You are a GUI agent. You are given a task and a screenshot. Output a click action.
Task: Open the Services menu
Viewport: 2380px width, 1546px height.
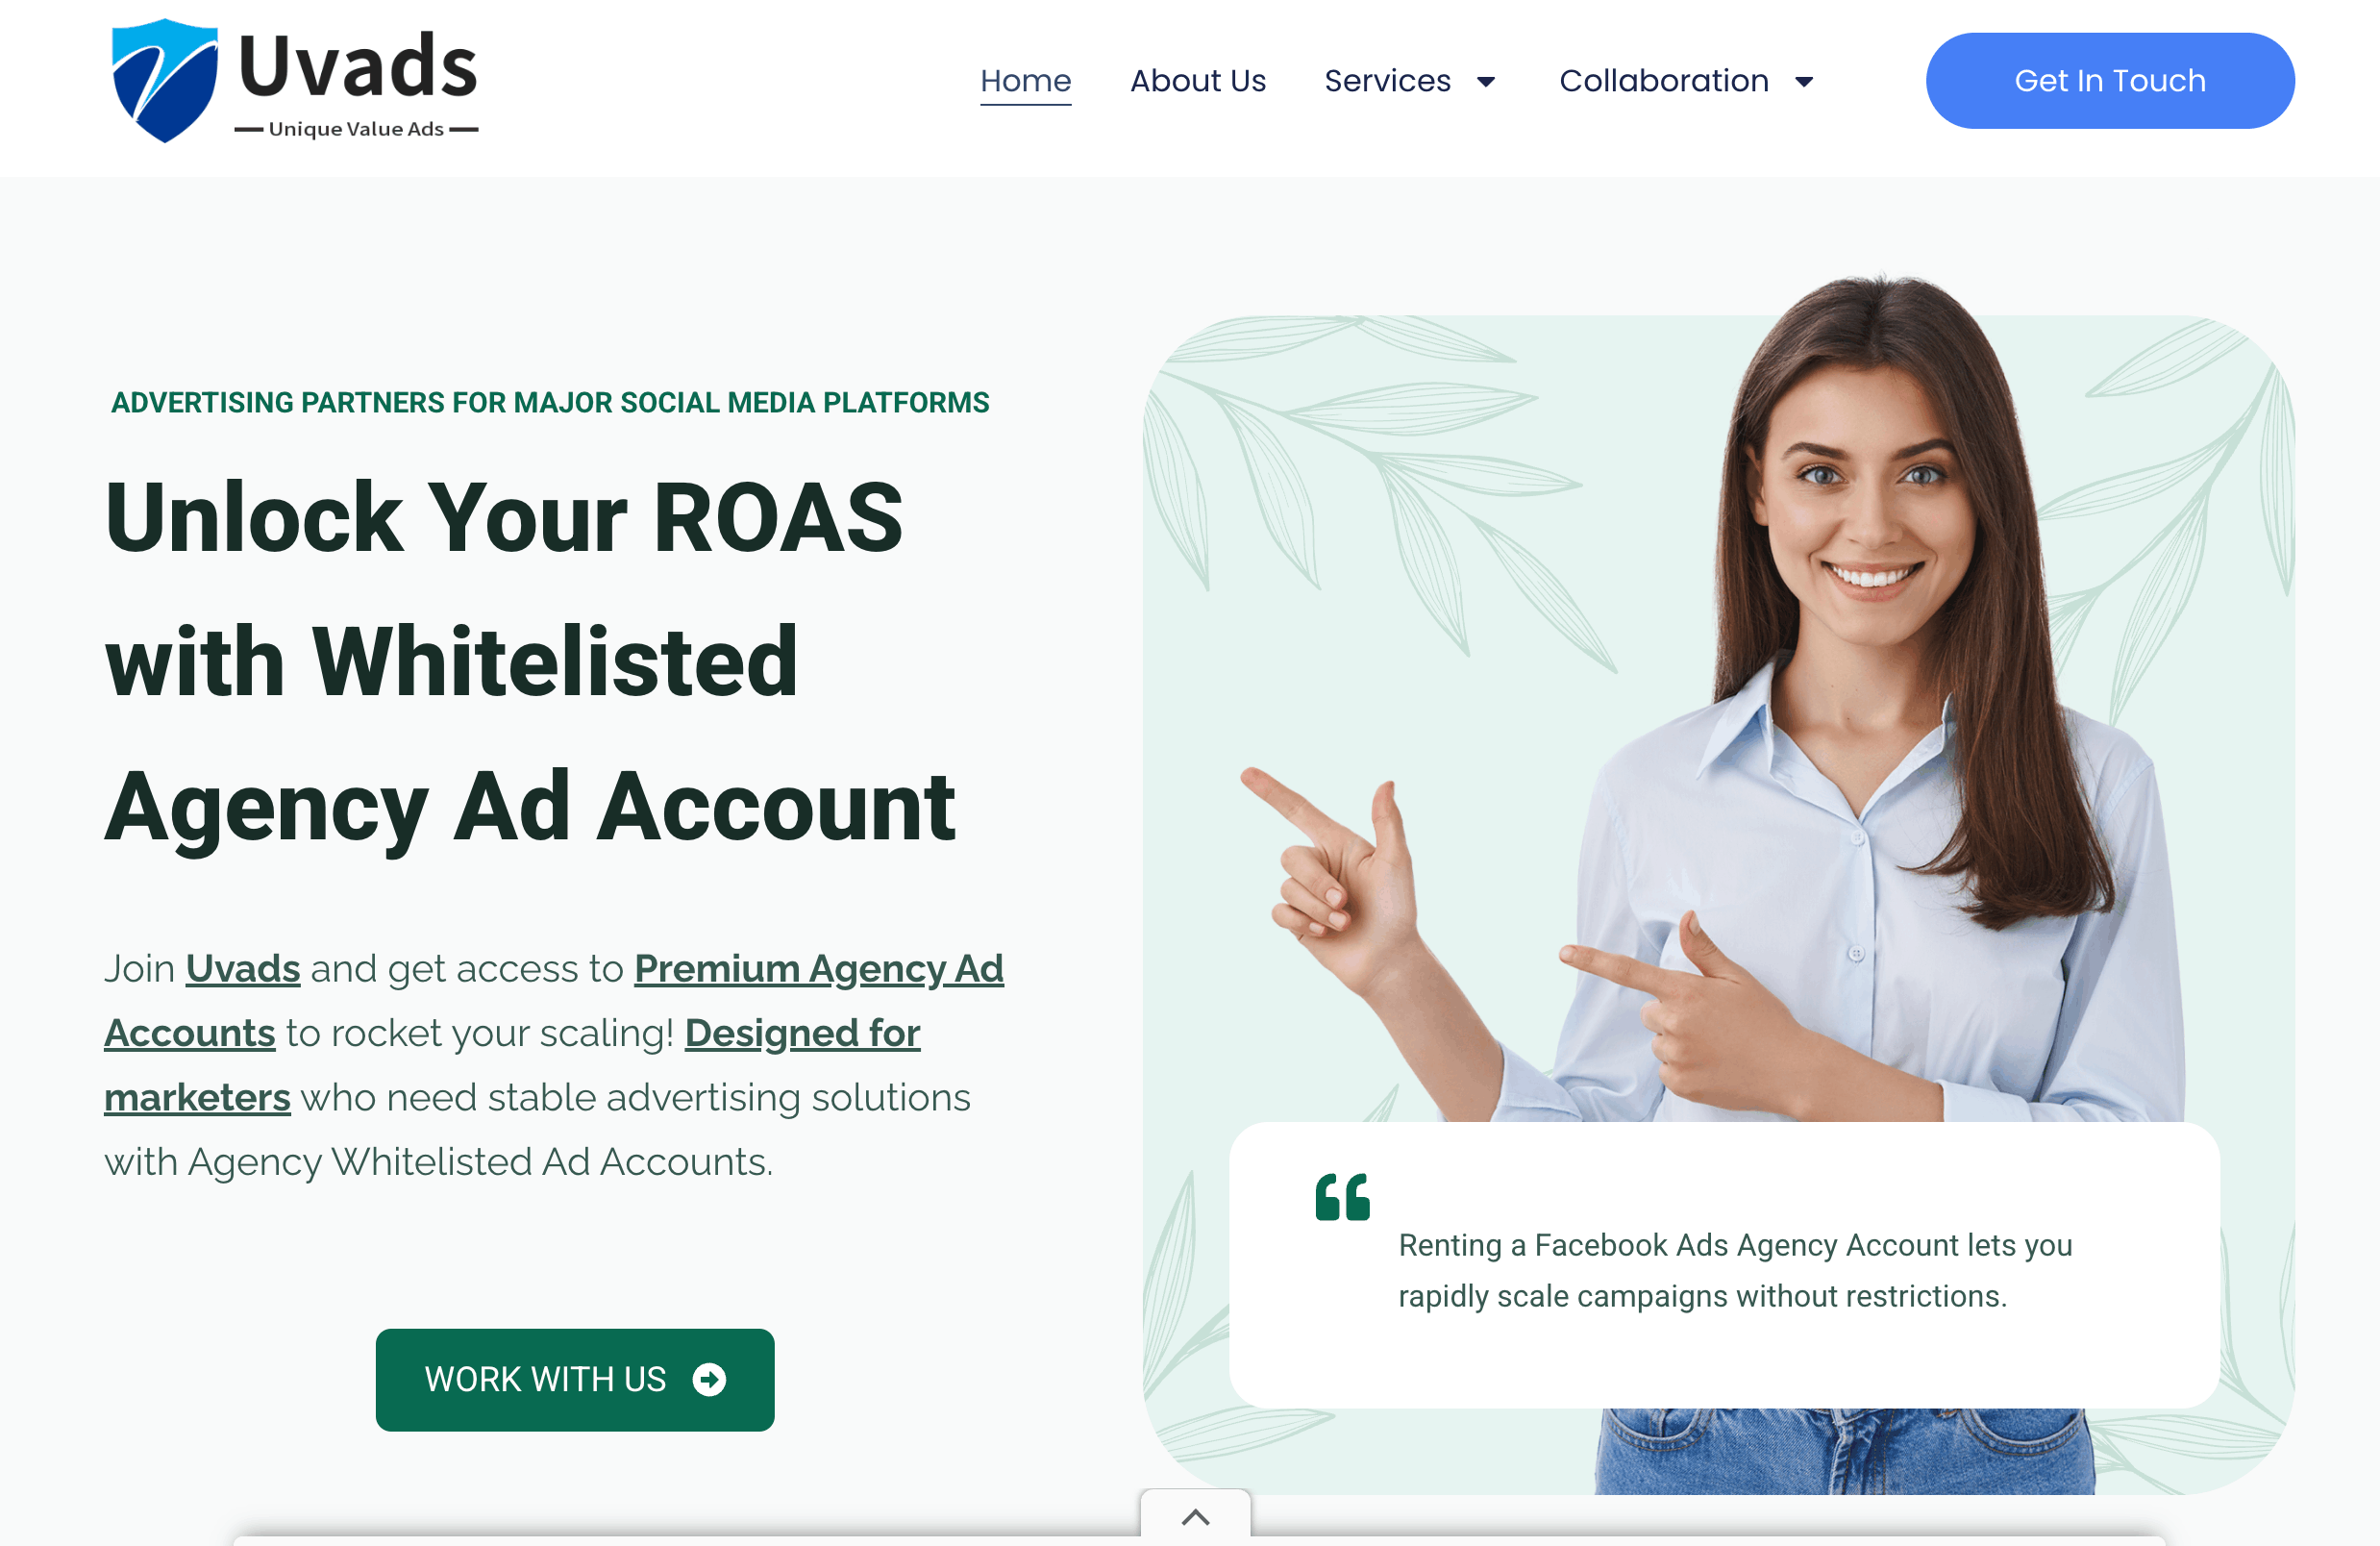[1387, 81]
